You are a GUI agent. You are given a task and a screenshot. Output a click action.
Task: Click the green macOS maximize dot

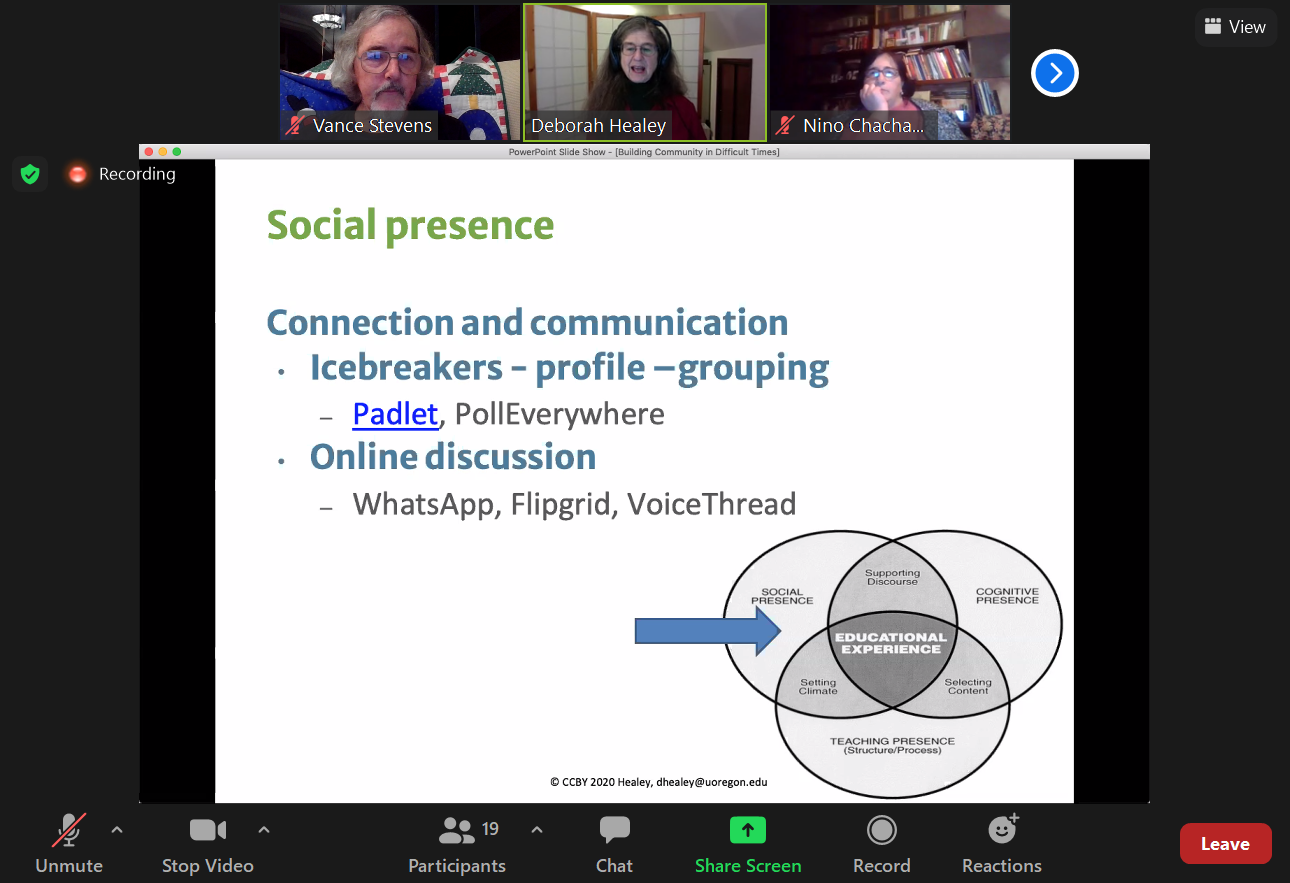tap(177, 152)
